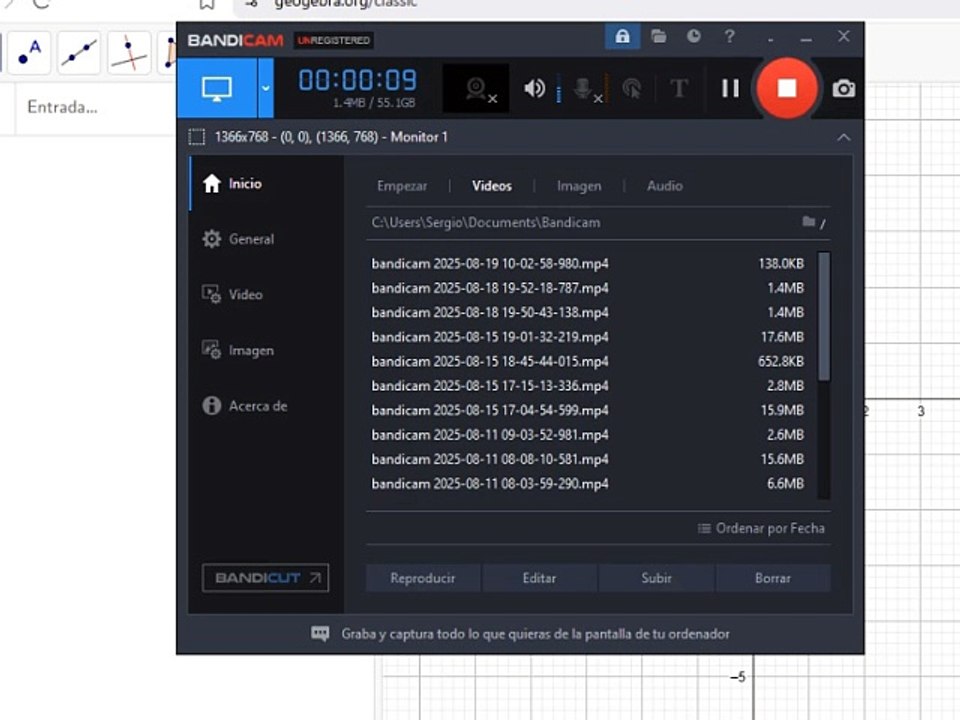This screenshot has height=720, width=960.
Task: Switch to the Audio tab
Action: (x=664, y=186)
